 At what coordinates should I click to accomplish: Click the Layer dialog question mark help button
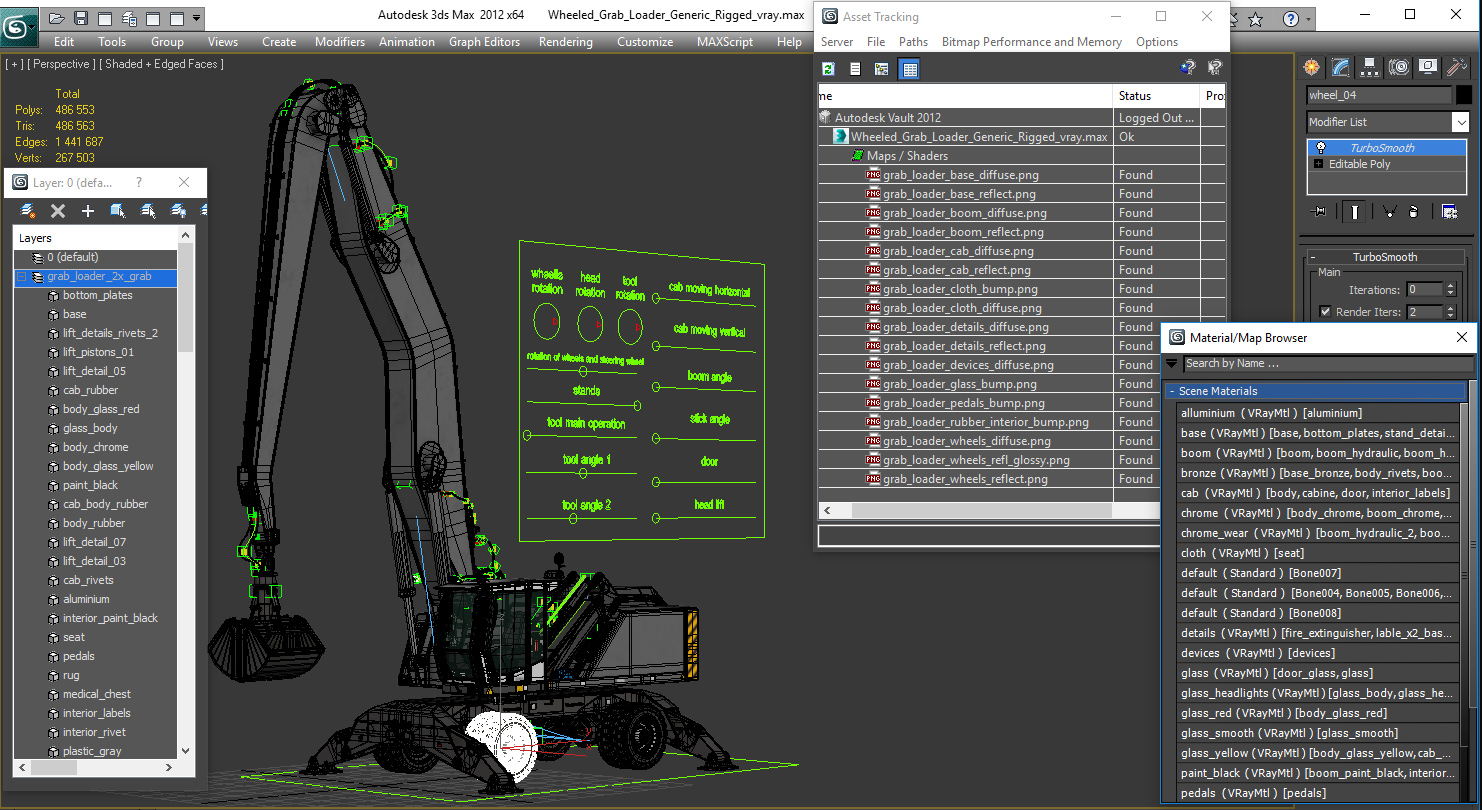(x=139, y=183)
